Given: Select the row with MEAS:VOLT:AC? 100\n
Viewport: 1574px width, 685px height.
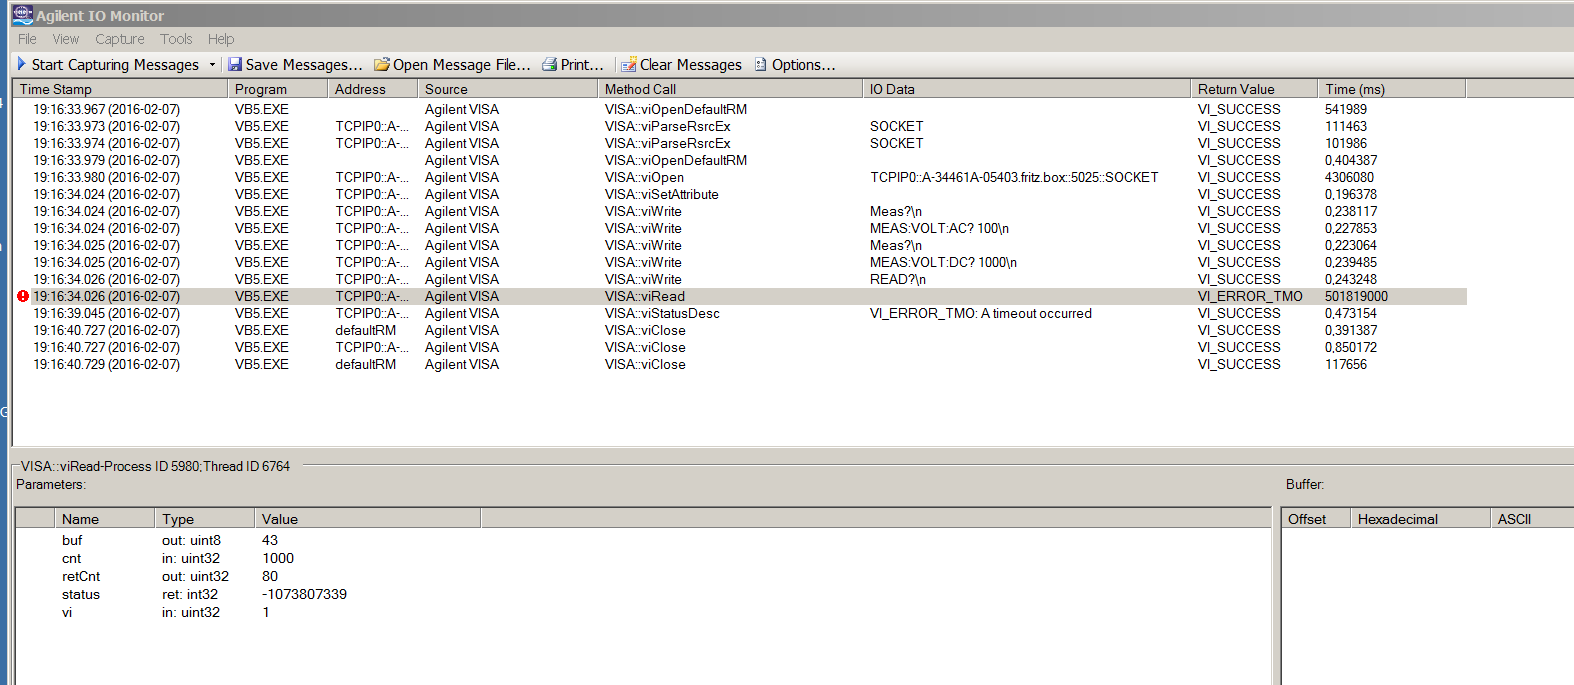Looking at the screenshot, I should pyautogui.click(x=740, y=228).
